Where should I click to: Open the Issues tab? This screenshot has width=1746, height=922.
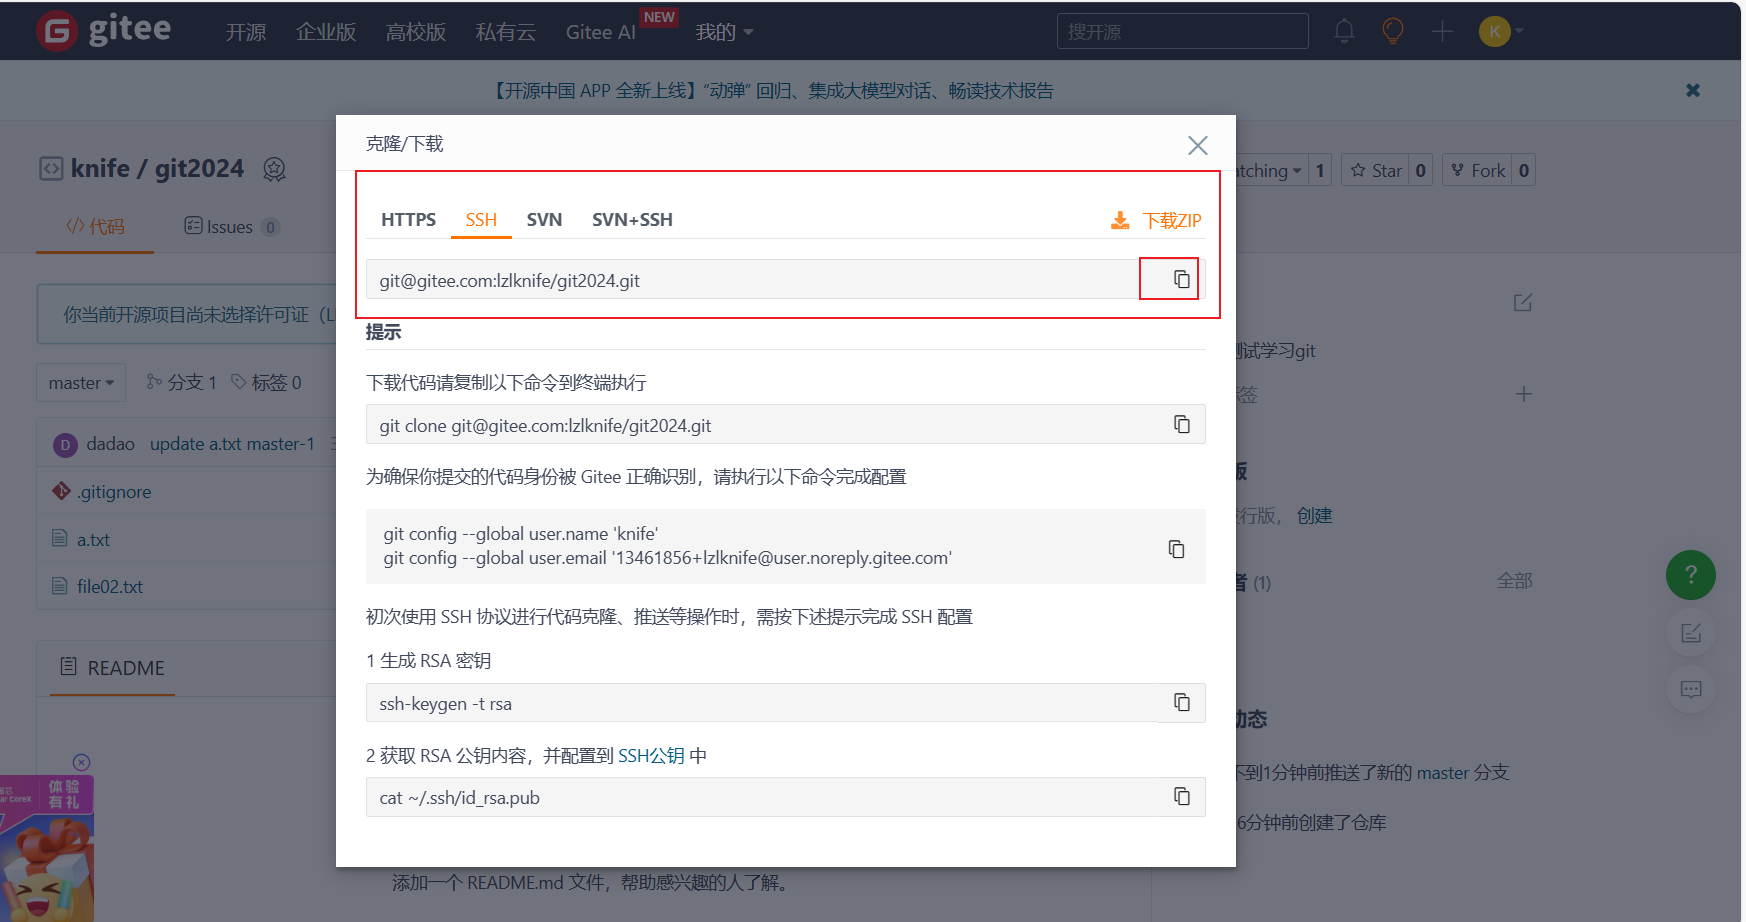tap(231, 226)
